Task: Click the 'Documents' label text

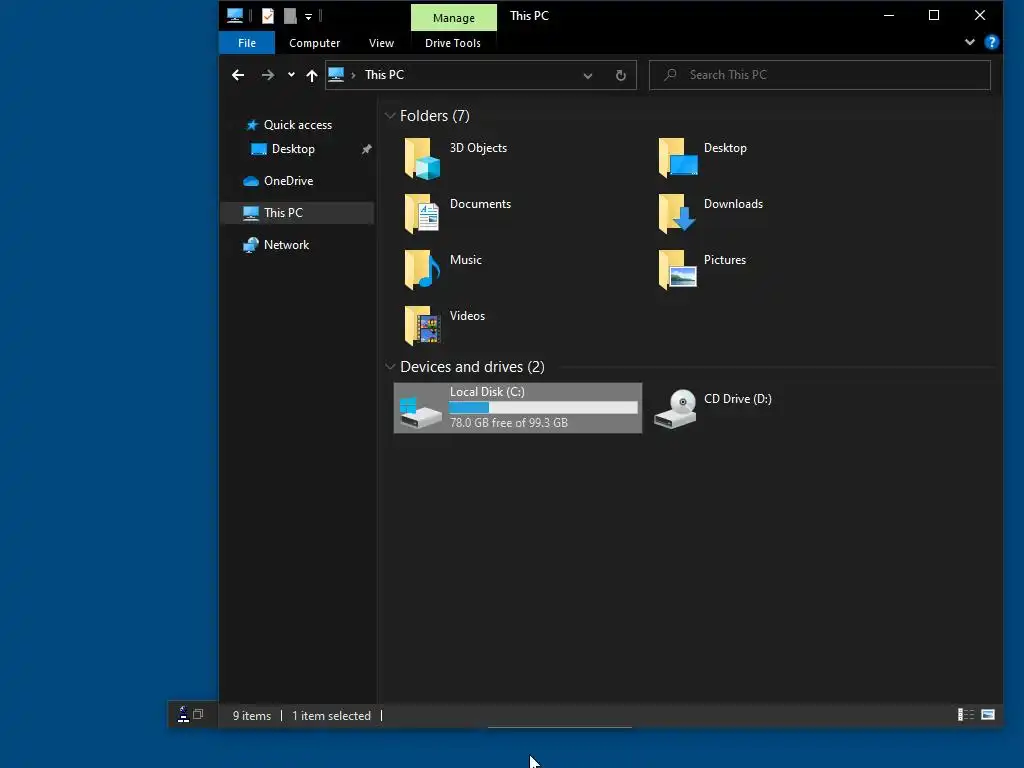Action: [480, 204]
